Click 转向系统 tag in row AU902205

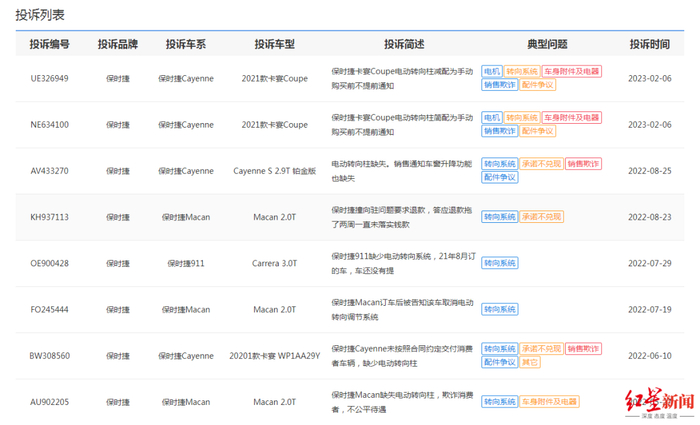[x=500, y=402]
